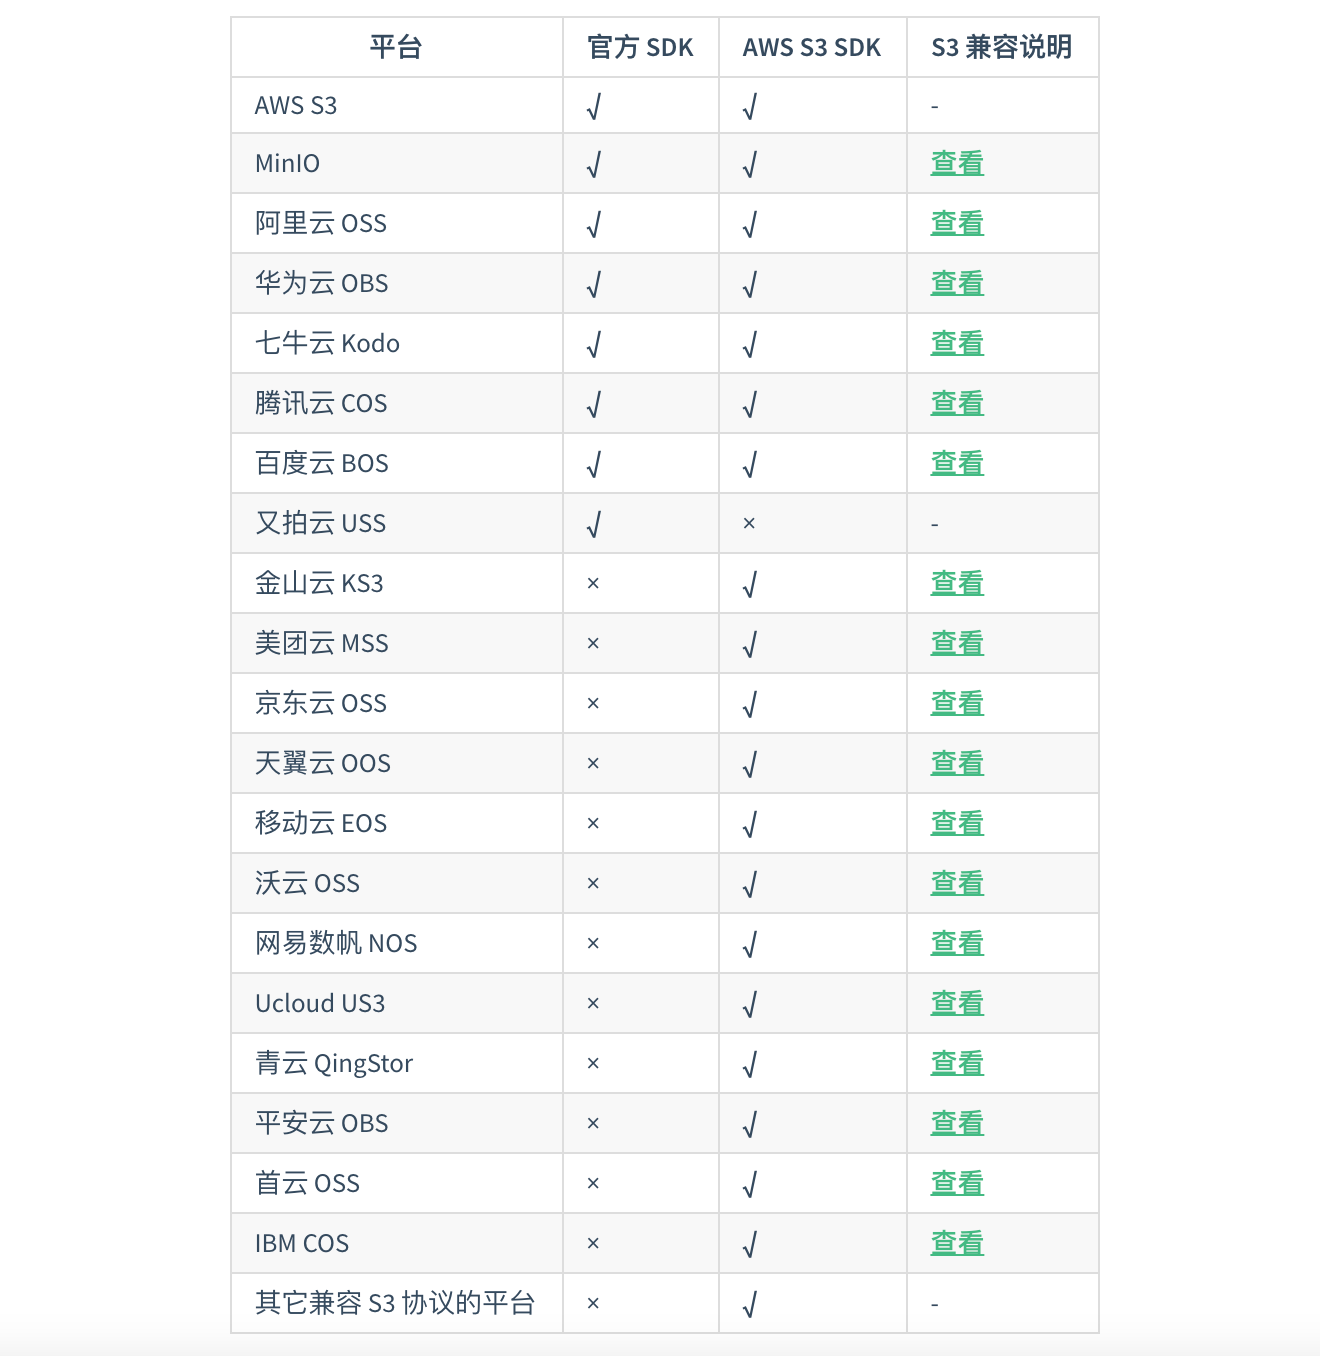The image size is (1320, 1356).
Task: Click the S3 兼容说明 column header
Action: coord(1002,47)
